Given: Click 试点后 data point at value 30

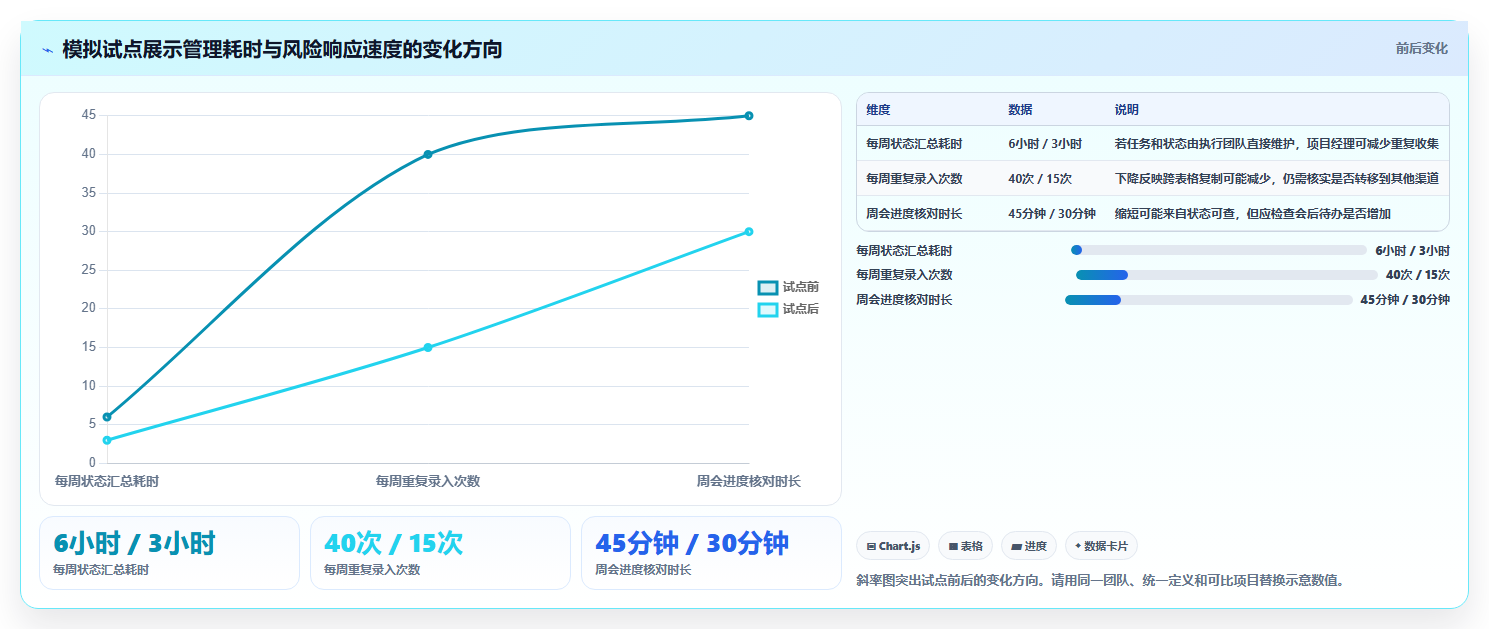Looking at the screenshot, I should pyautogui.click(x=749, y=232).
